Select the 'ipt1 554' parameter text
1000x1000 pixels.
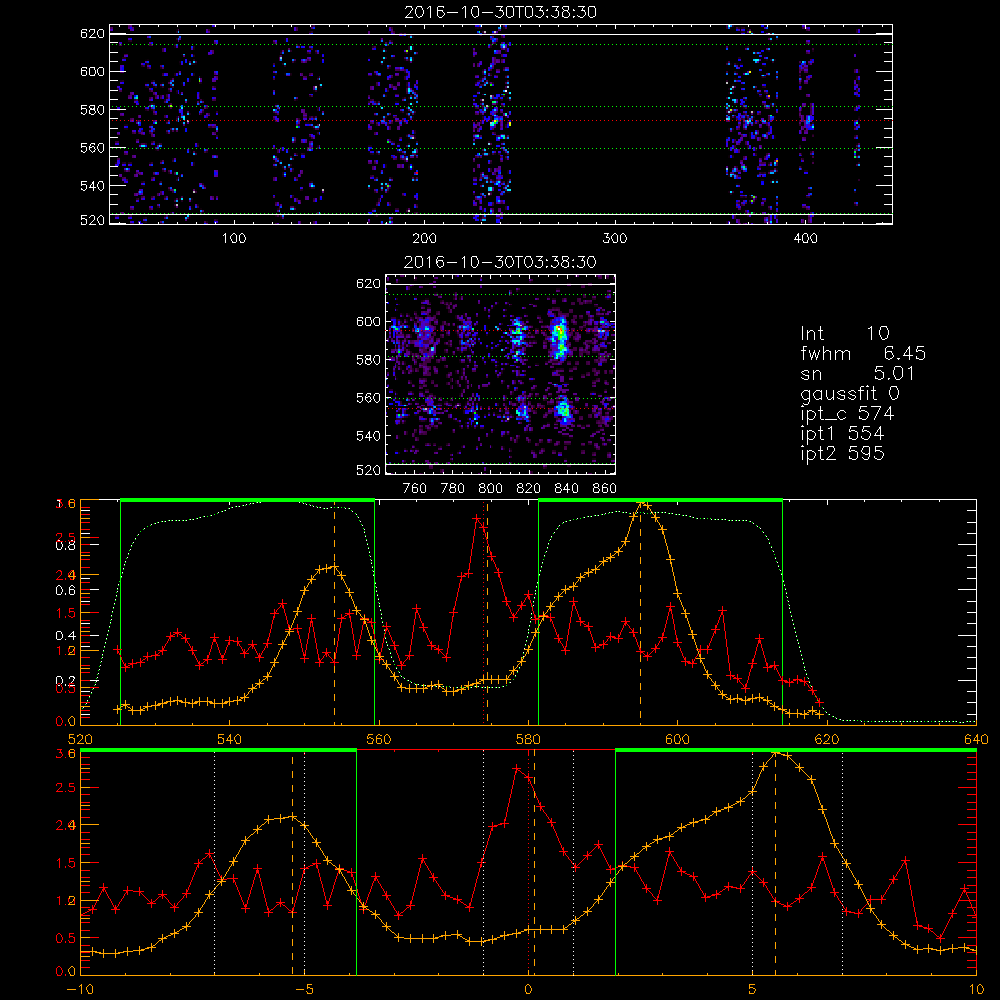(842, 434)
